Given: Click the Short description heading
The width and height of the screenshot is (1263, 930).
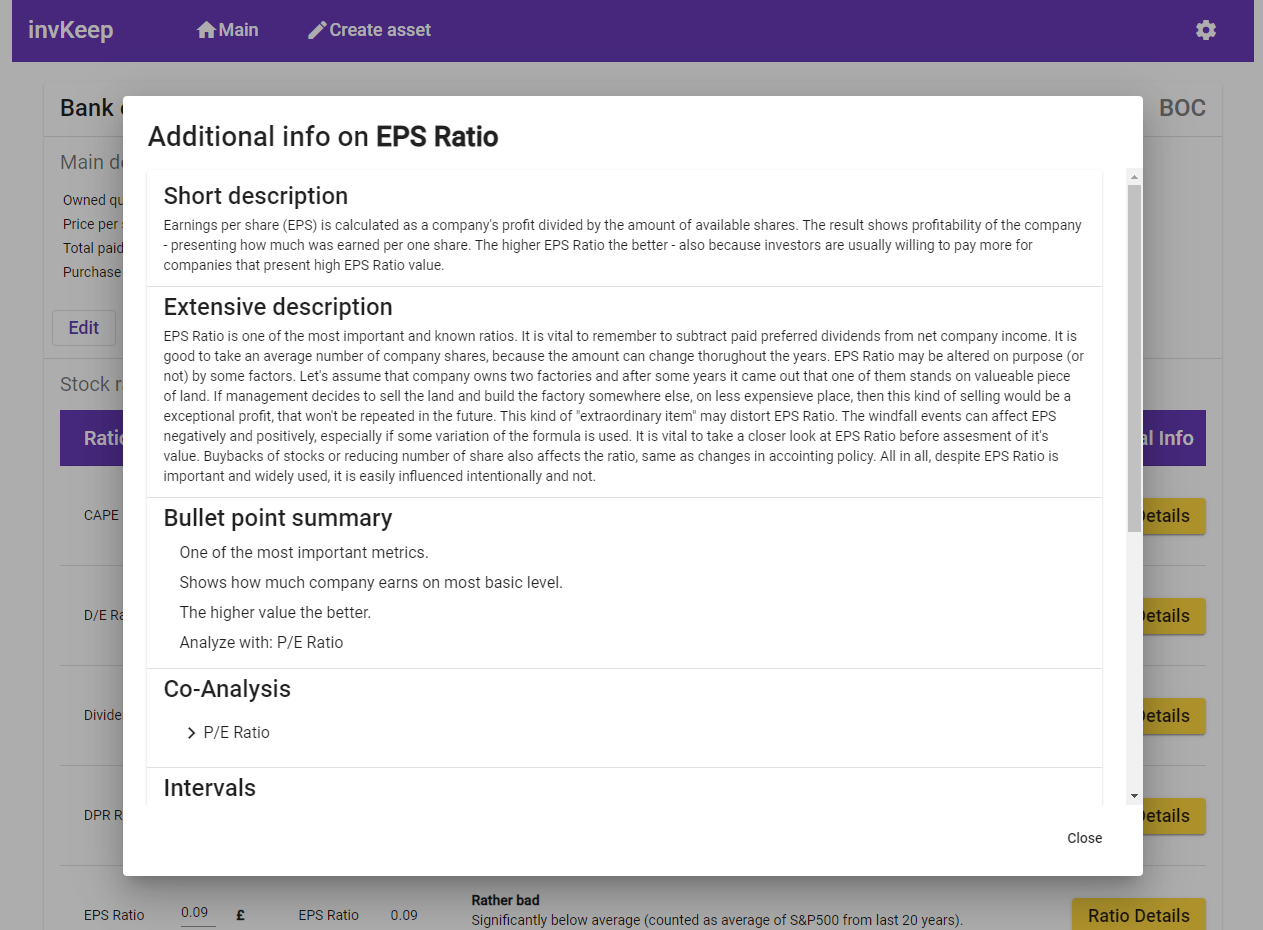Looking at the screenshot, I should [x=256, y=196].
